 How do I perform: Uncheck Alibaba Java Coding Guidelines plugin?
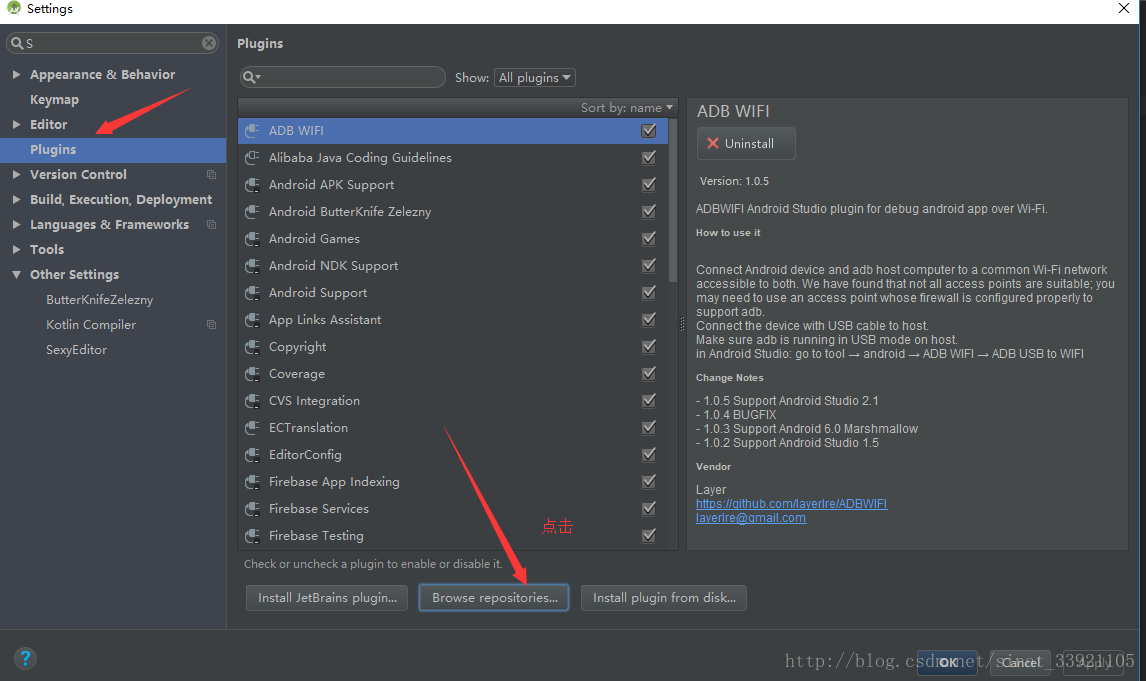click(x=648, y=158)
